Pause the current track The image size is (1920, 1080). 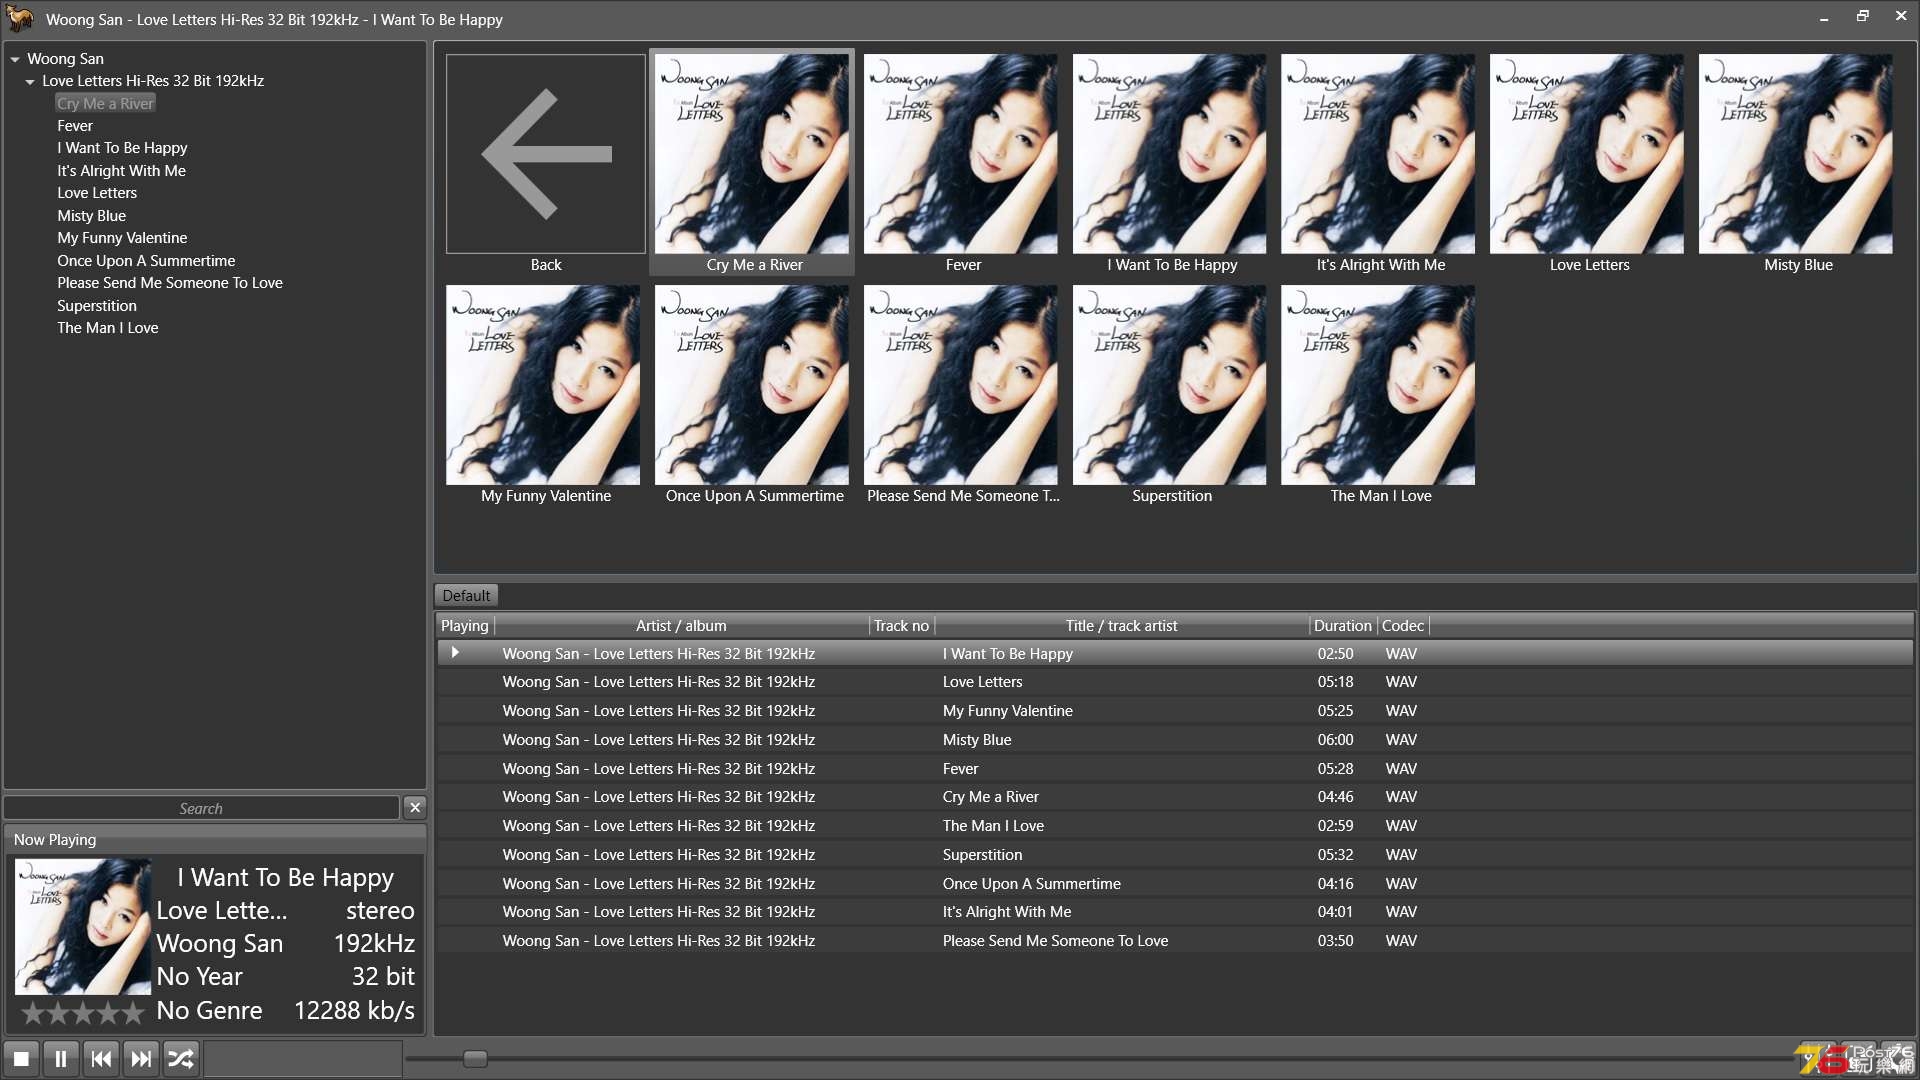pos(61,1058)
